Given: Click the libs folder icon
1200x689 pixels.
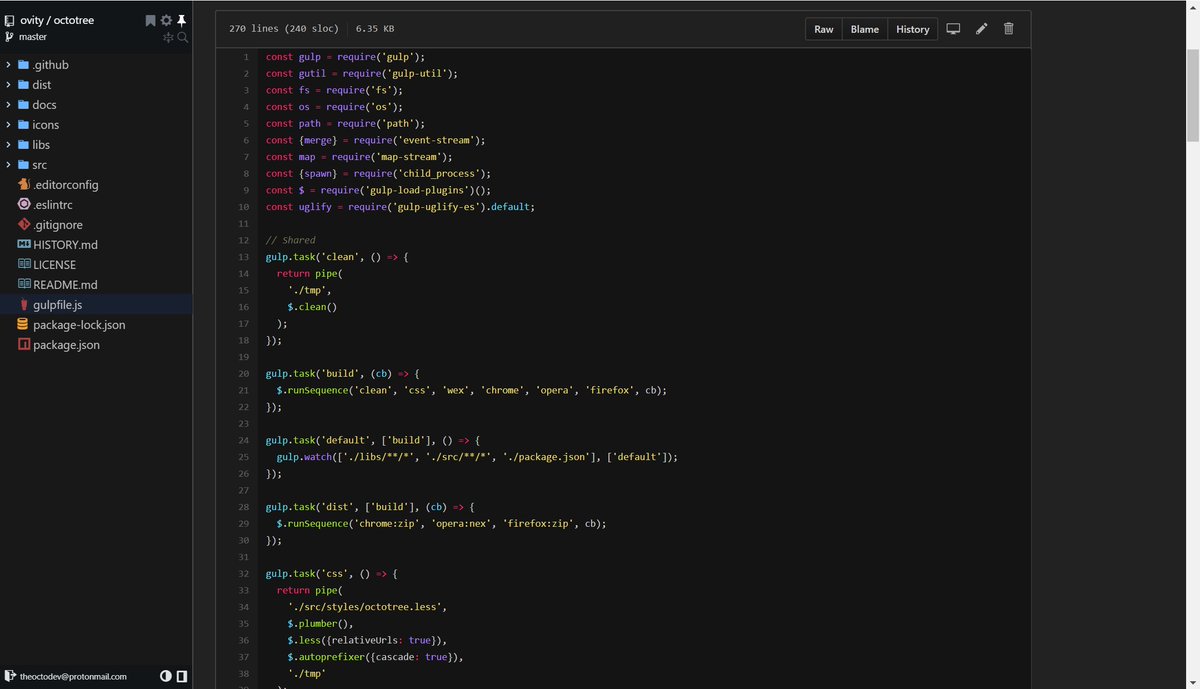Looking at the screenshot, I should tap(24, 145).
